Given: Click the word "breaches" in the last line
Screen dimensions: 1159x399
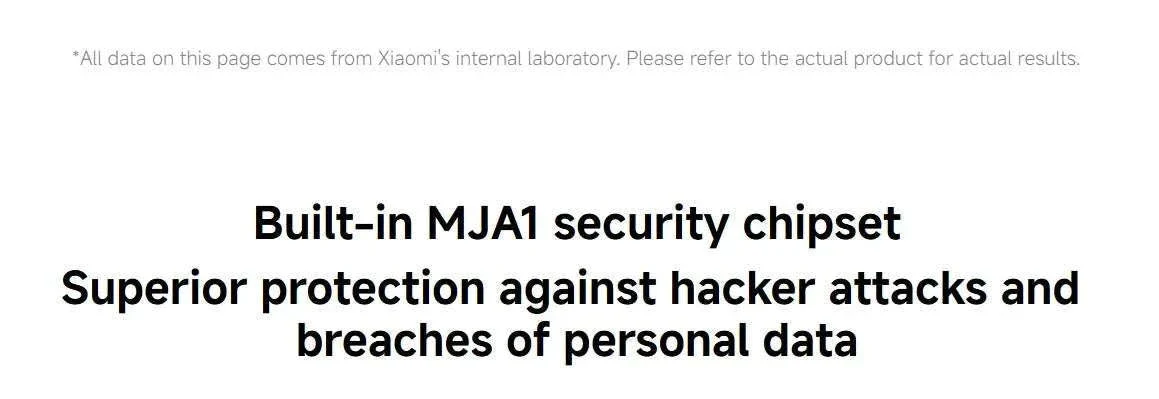Looking at the screenshot, I should [398, 340].
